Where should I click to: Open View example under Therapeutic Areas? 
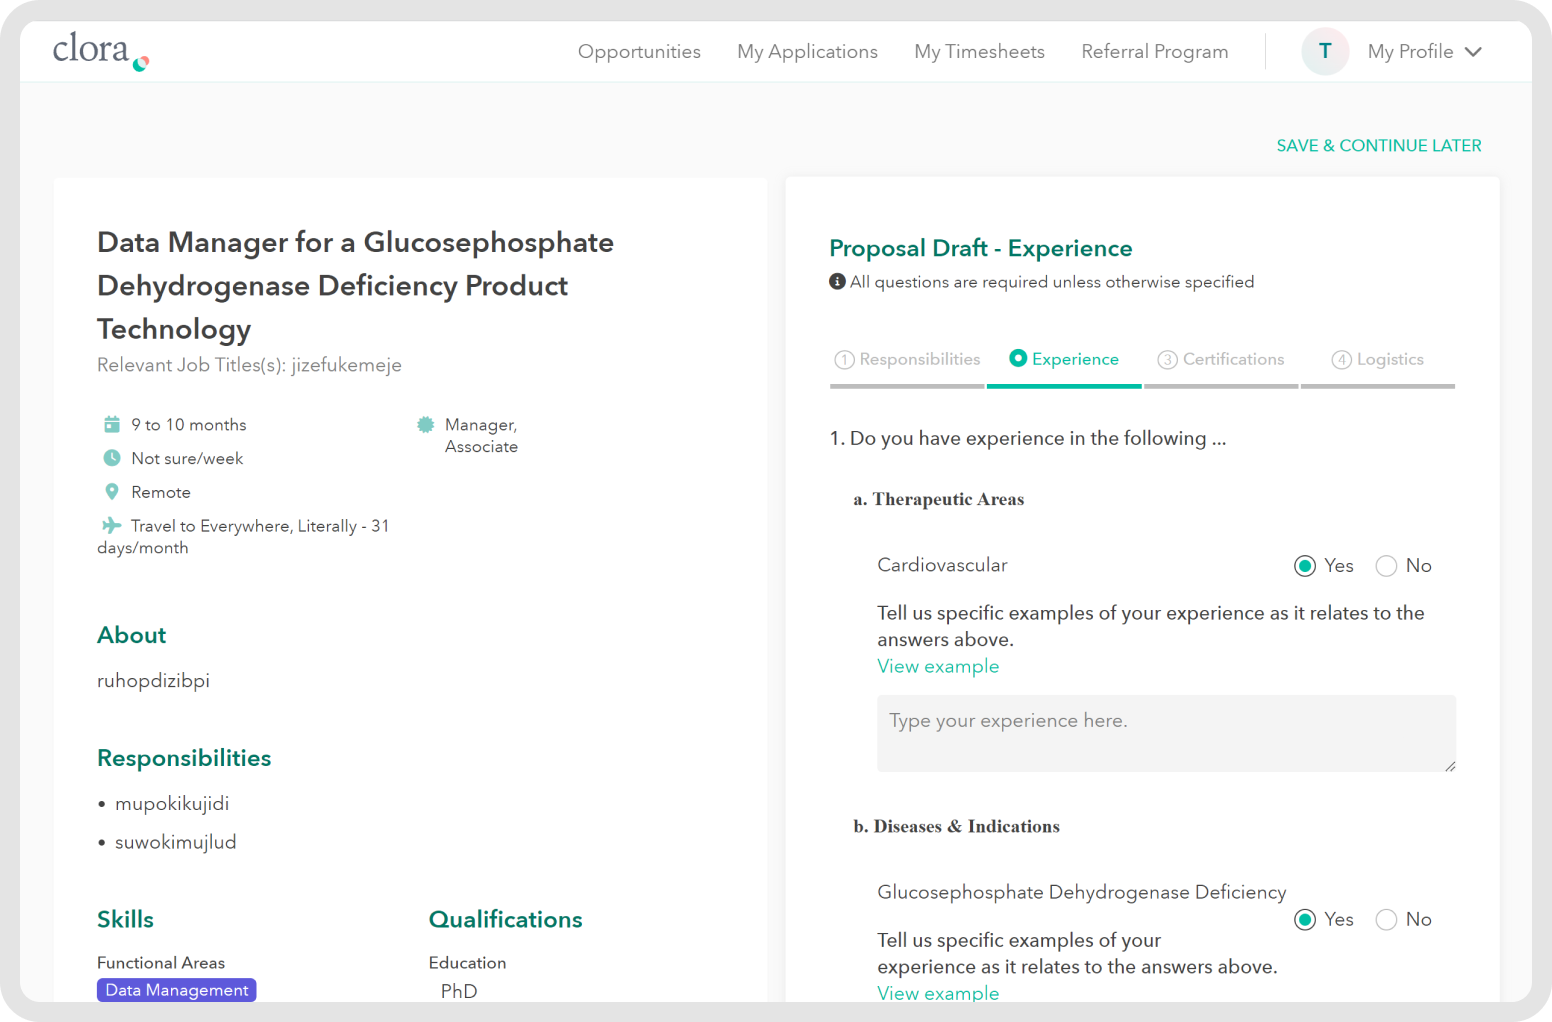click(x=938, y=667)
